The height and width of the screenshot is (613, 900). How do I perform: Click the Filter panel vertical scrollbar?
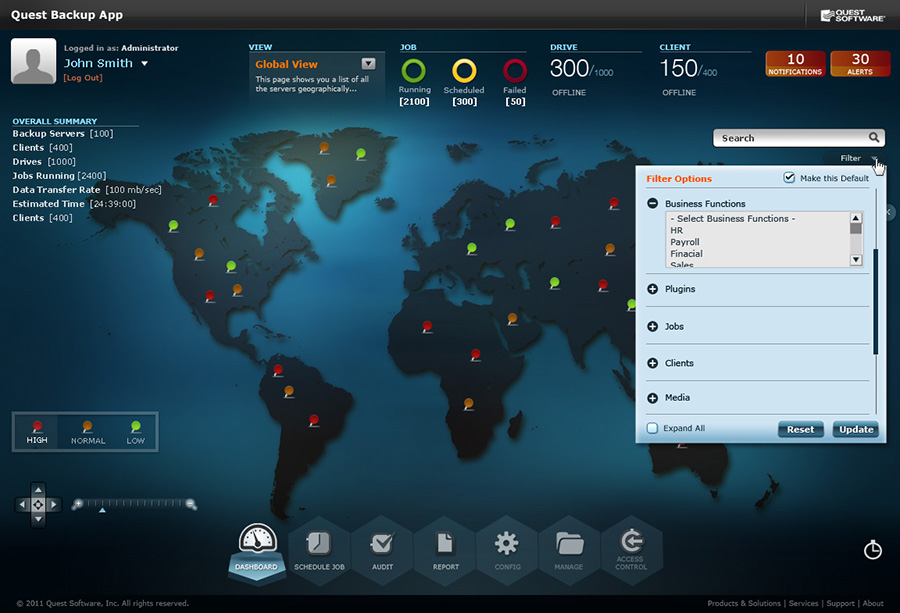pyautogui.click(x=876, y=302)
